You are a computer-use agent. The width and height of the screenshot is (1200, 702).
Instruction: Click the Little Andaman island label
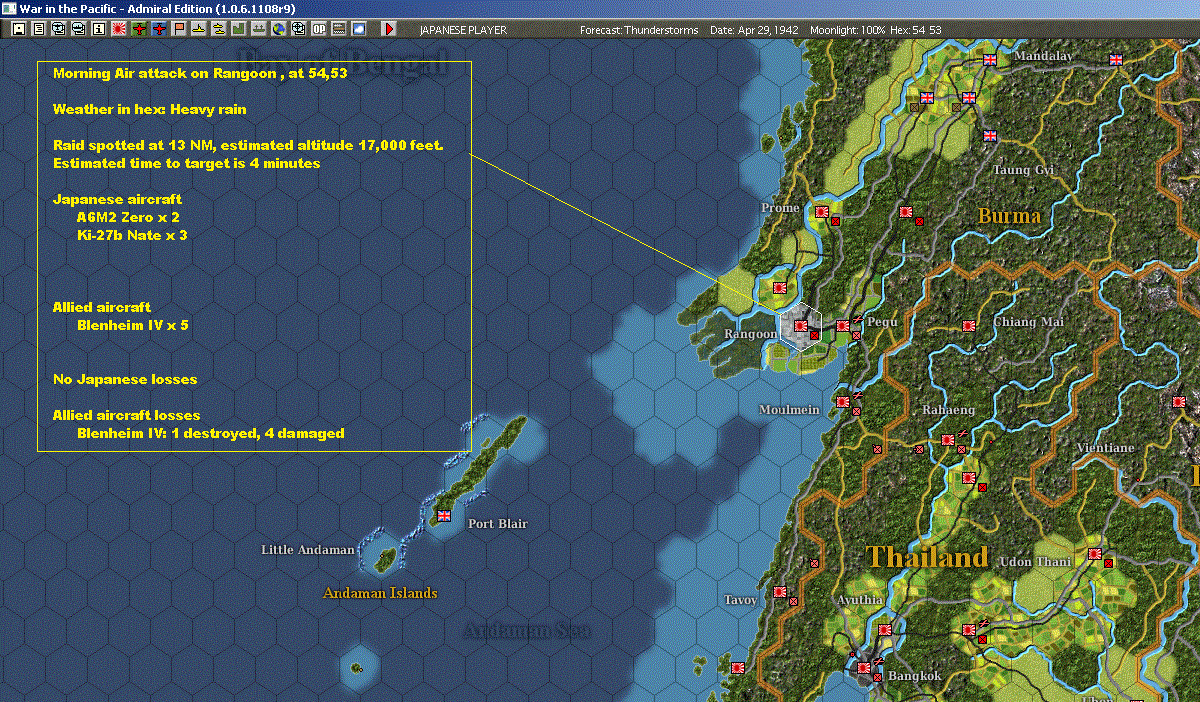tap(308, 550)
